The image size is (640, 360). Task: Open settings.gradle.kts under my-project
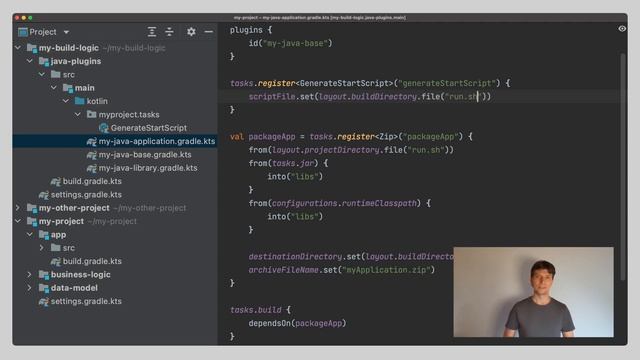tap(86, 301)
